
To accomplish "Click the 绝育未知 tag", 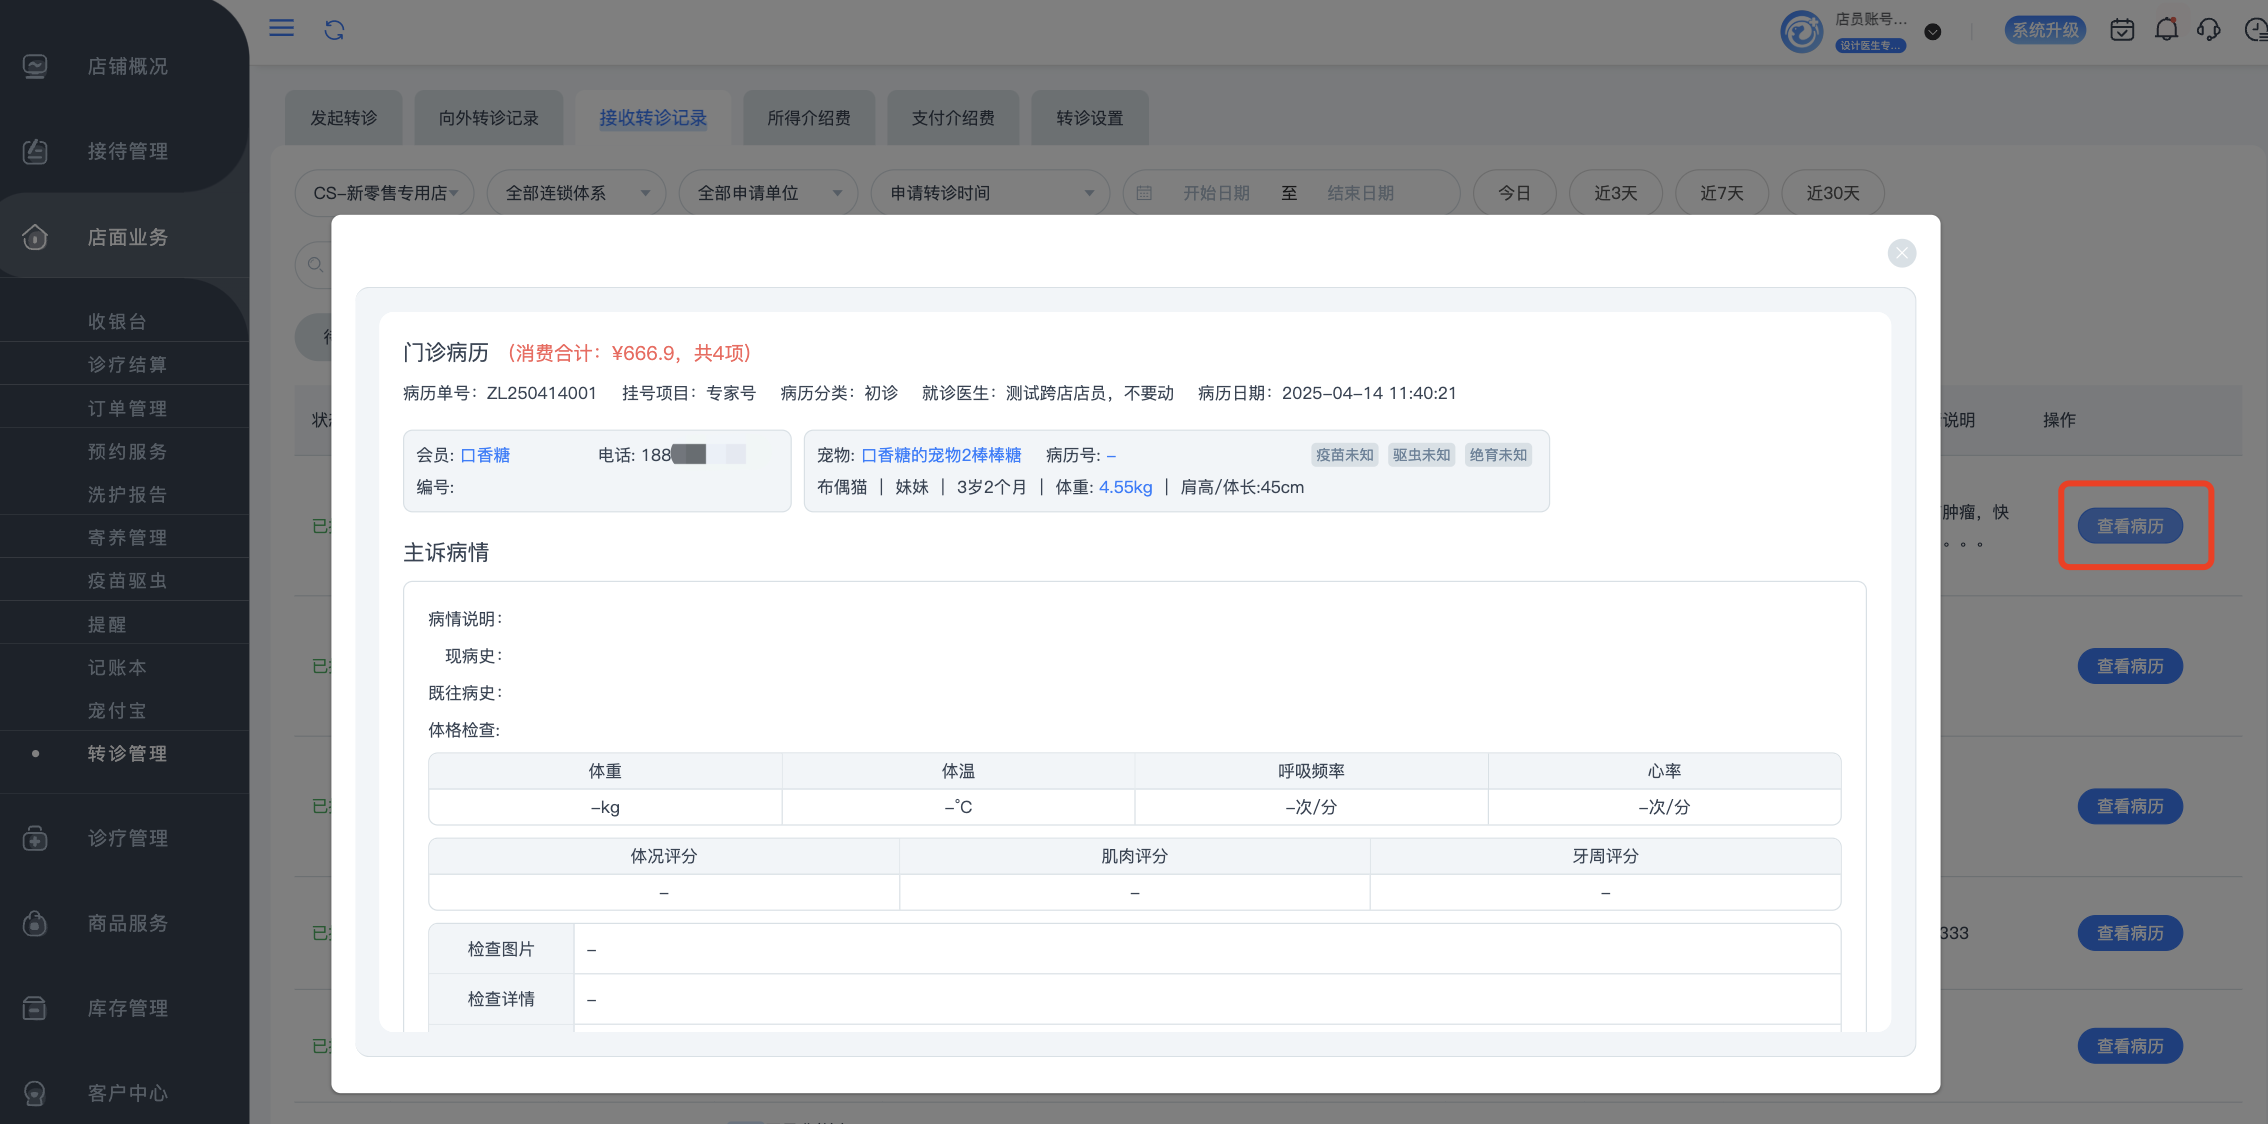I will [1498, 455].
